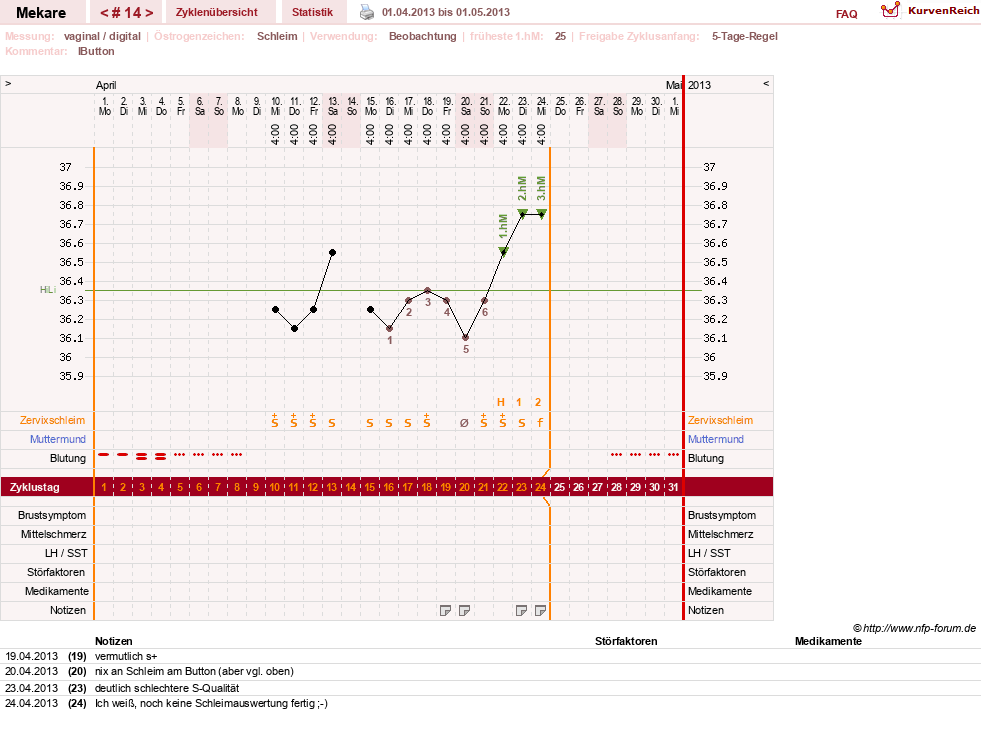This screenshot has height=740, width=981.
Task: Click temperature point numbered 5 on day 20
Action: tap(465, 338)
